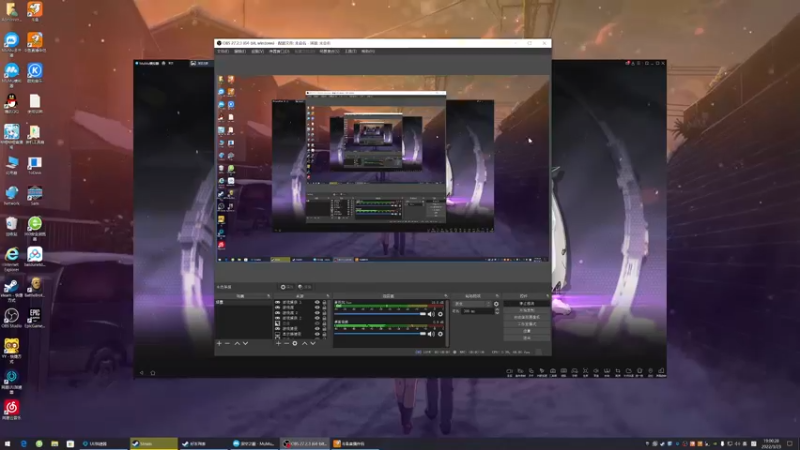Toggle eye visibility of the first source
This screenshot has height=450, width=800.
click(x=317, y=303)
